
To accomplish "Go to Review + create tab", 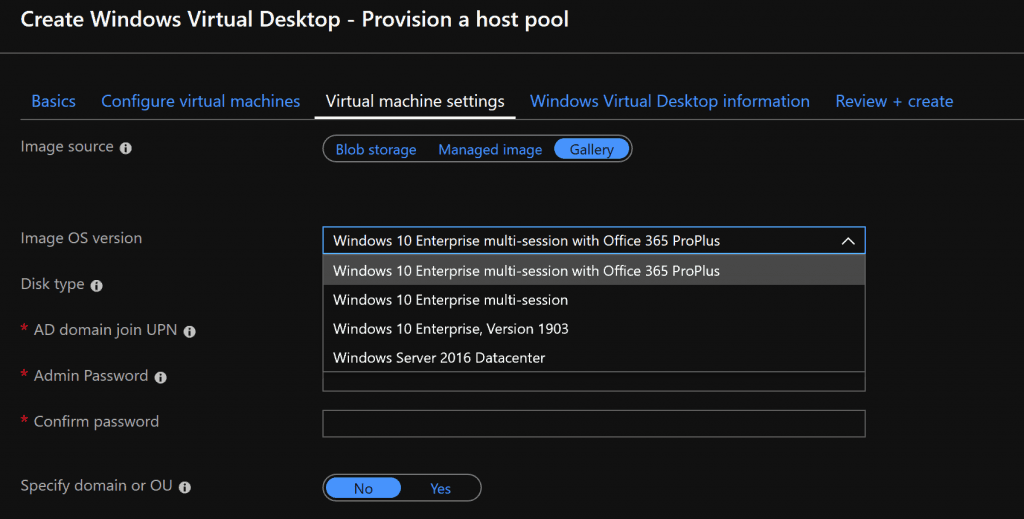I will (894, 101).
